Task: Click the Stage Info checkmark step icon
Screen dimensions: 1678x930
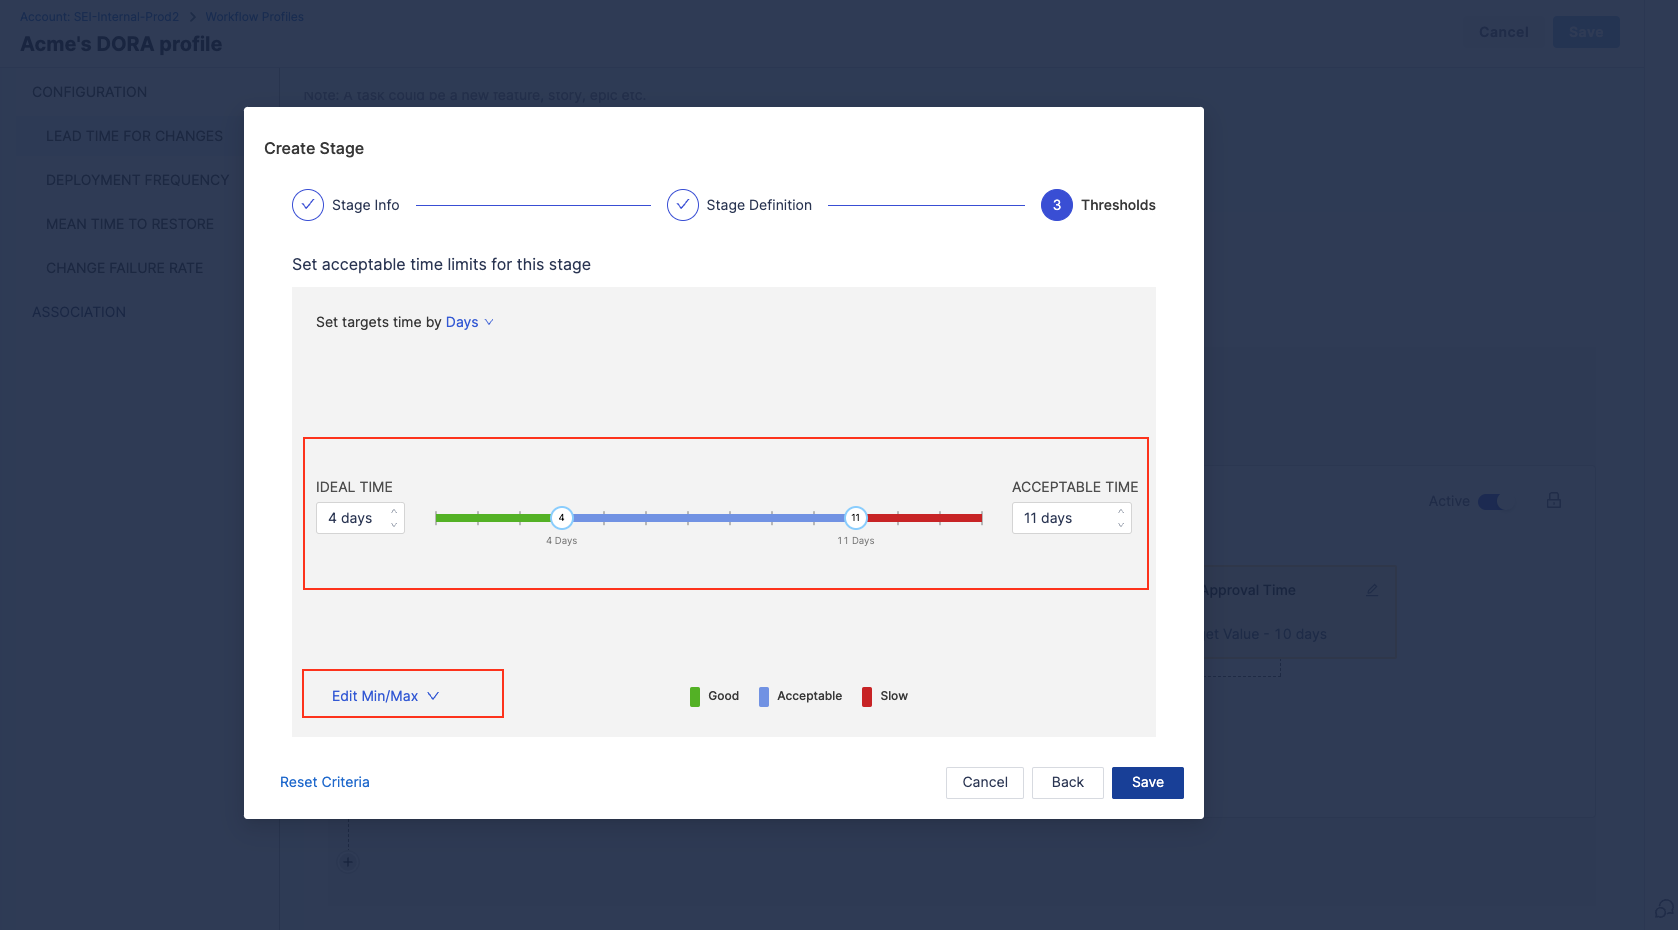Action: coord(308,205)
